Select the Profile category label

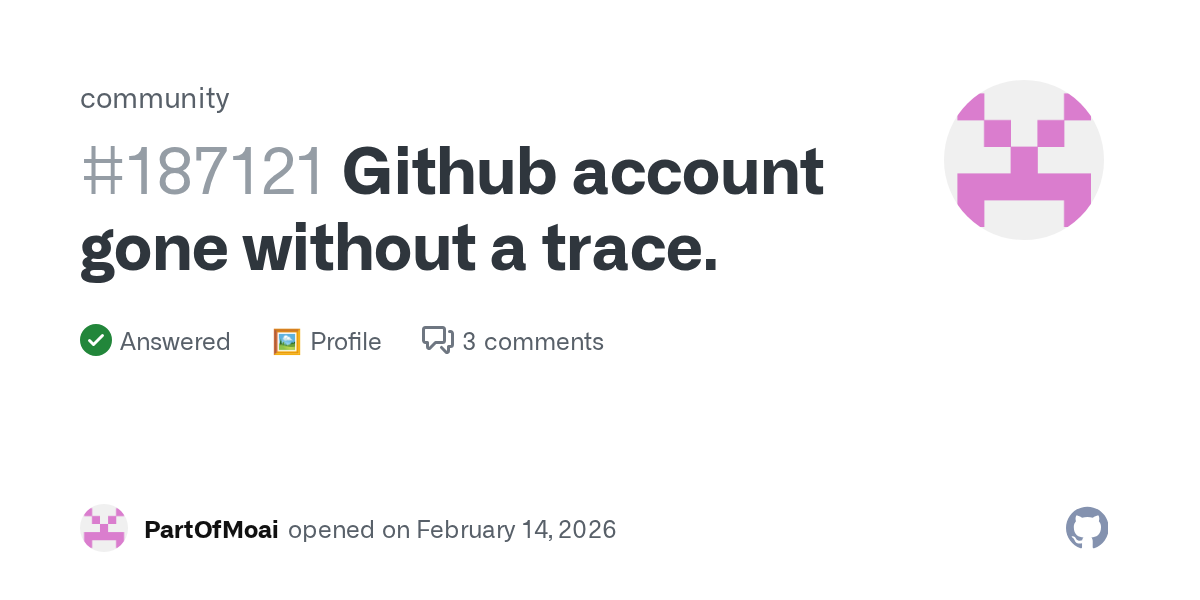[x=346, y=342]
